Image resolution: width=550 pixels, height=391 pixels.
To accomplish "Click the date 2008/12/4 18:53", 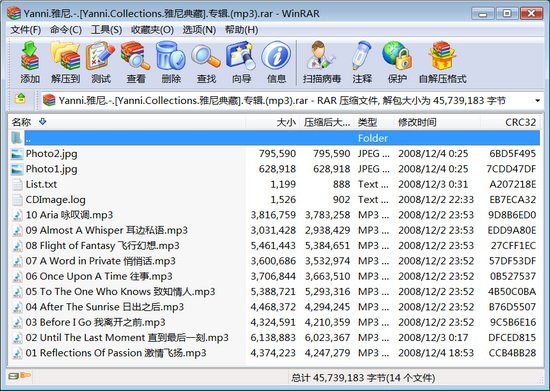I will tap(436, 353).
